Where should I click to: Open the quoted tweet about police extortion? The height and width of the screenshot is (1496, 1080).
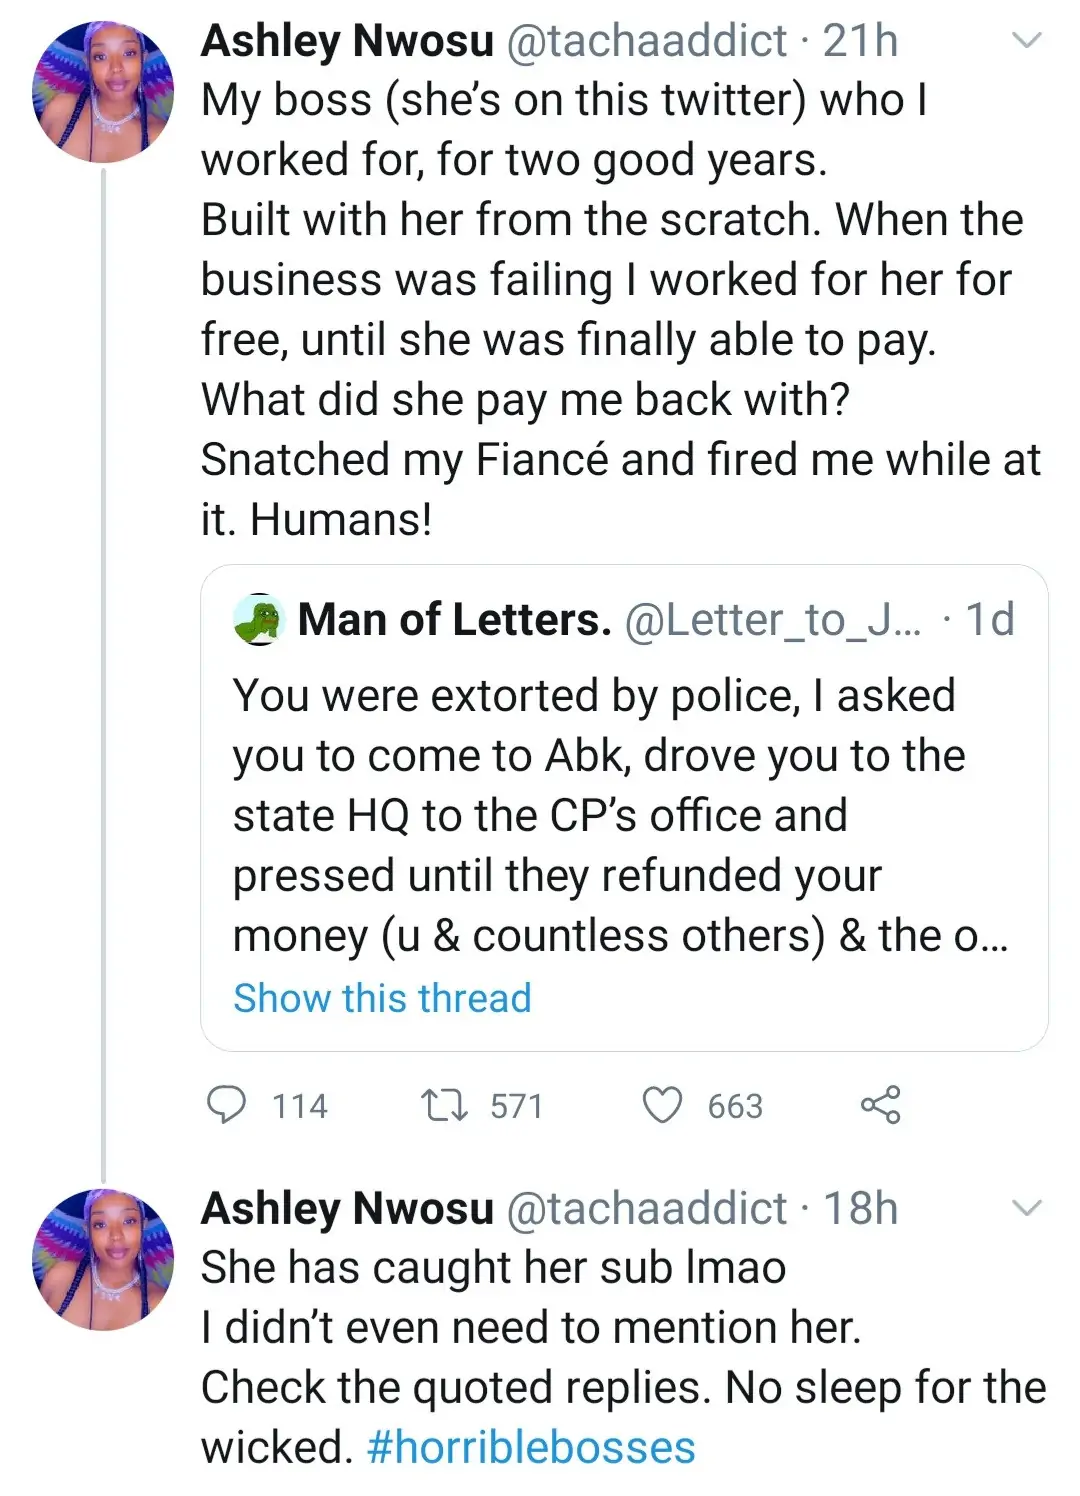[620, 816]
